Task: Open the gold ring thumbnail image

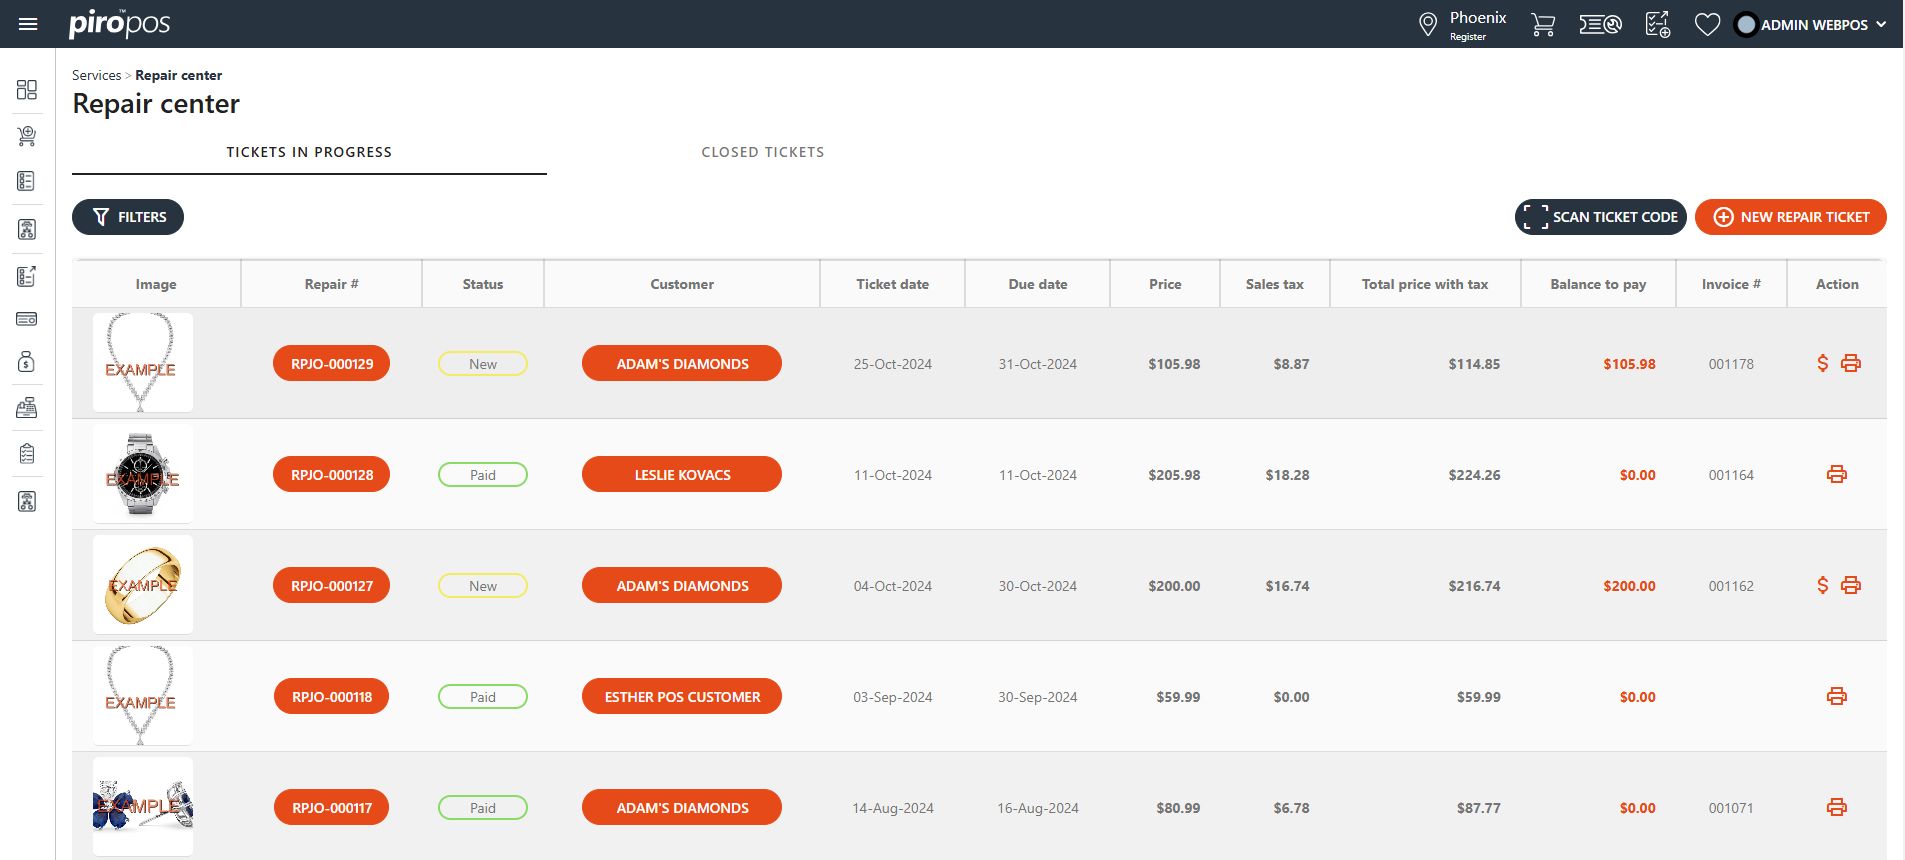Action: click(143, 585)
